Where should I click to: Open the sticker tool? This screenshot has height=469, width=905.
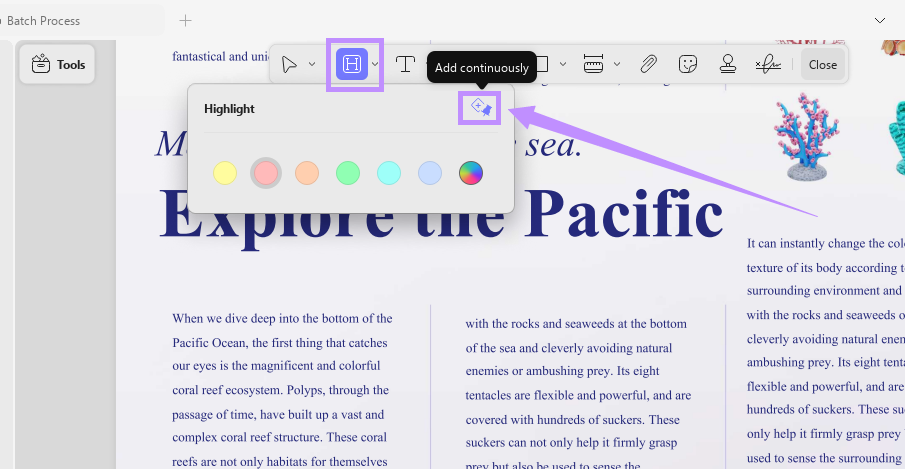[x=687, y=64]
